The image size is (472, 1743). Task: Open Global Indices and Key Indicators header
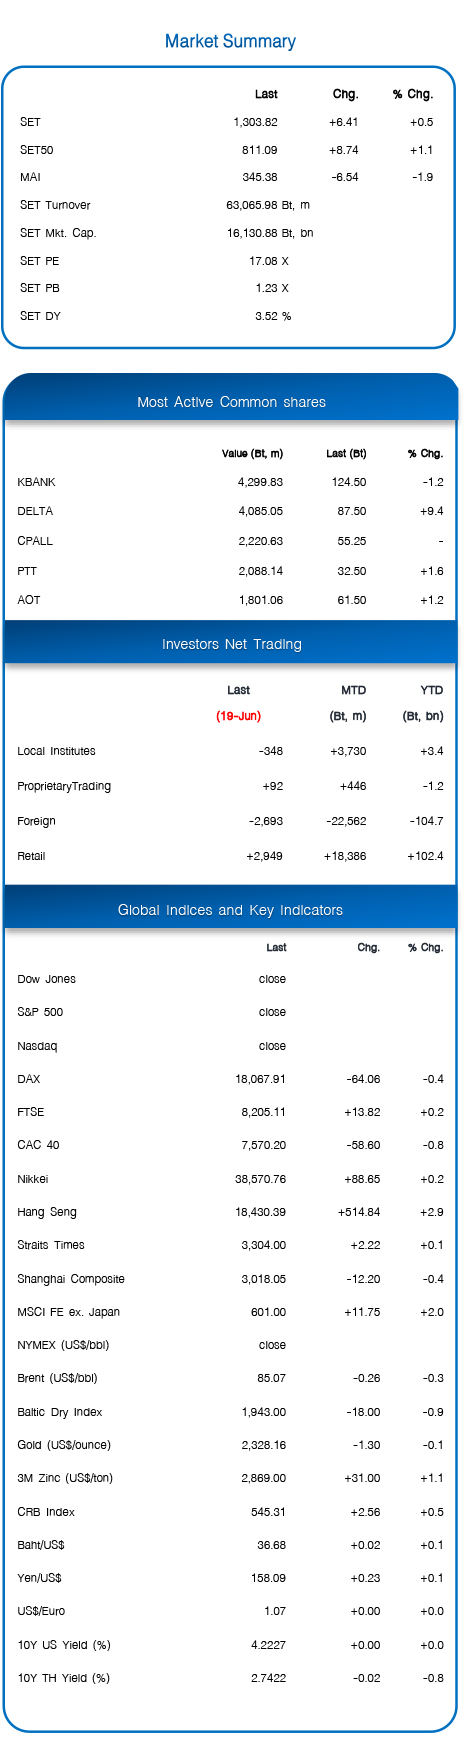231,910
